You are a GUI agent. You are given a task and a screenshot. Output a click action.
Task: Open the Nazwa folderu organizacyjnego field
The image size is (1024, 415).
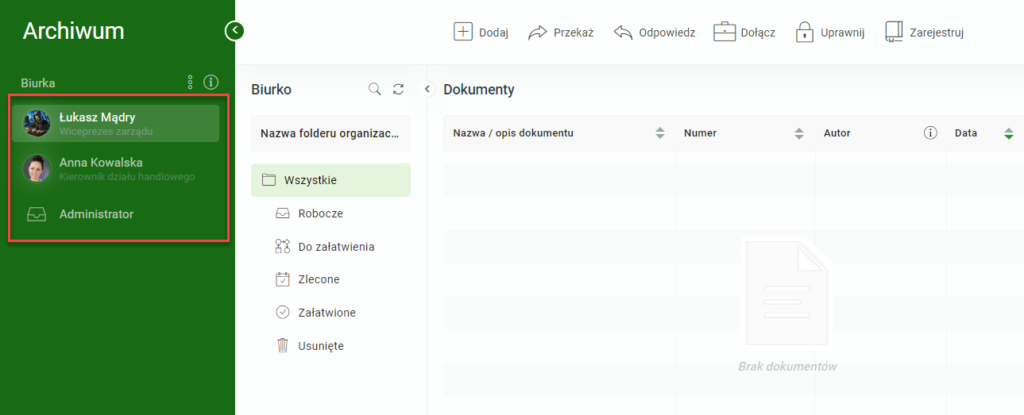[330, 133]
